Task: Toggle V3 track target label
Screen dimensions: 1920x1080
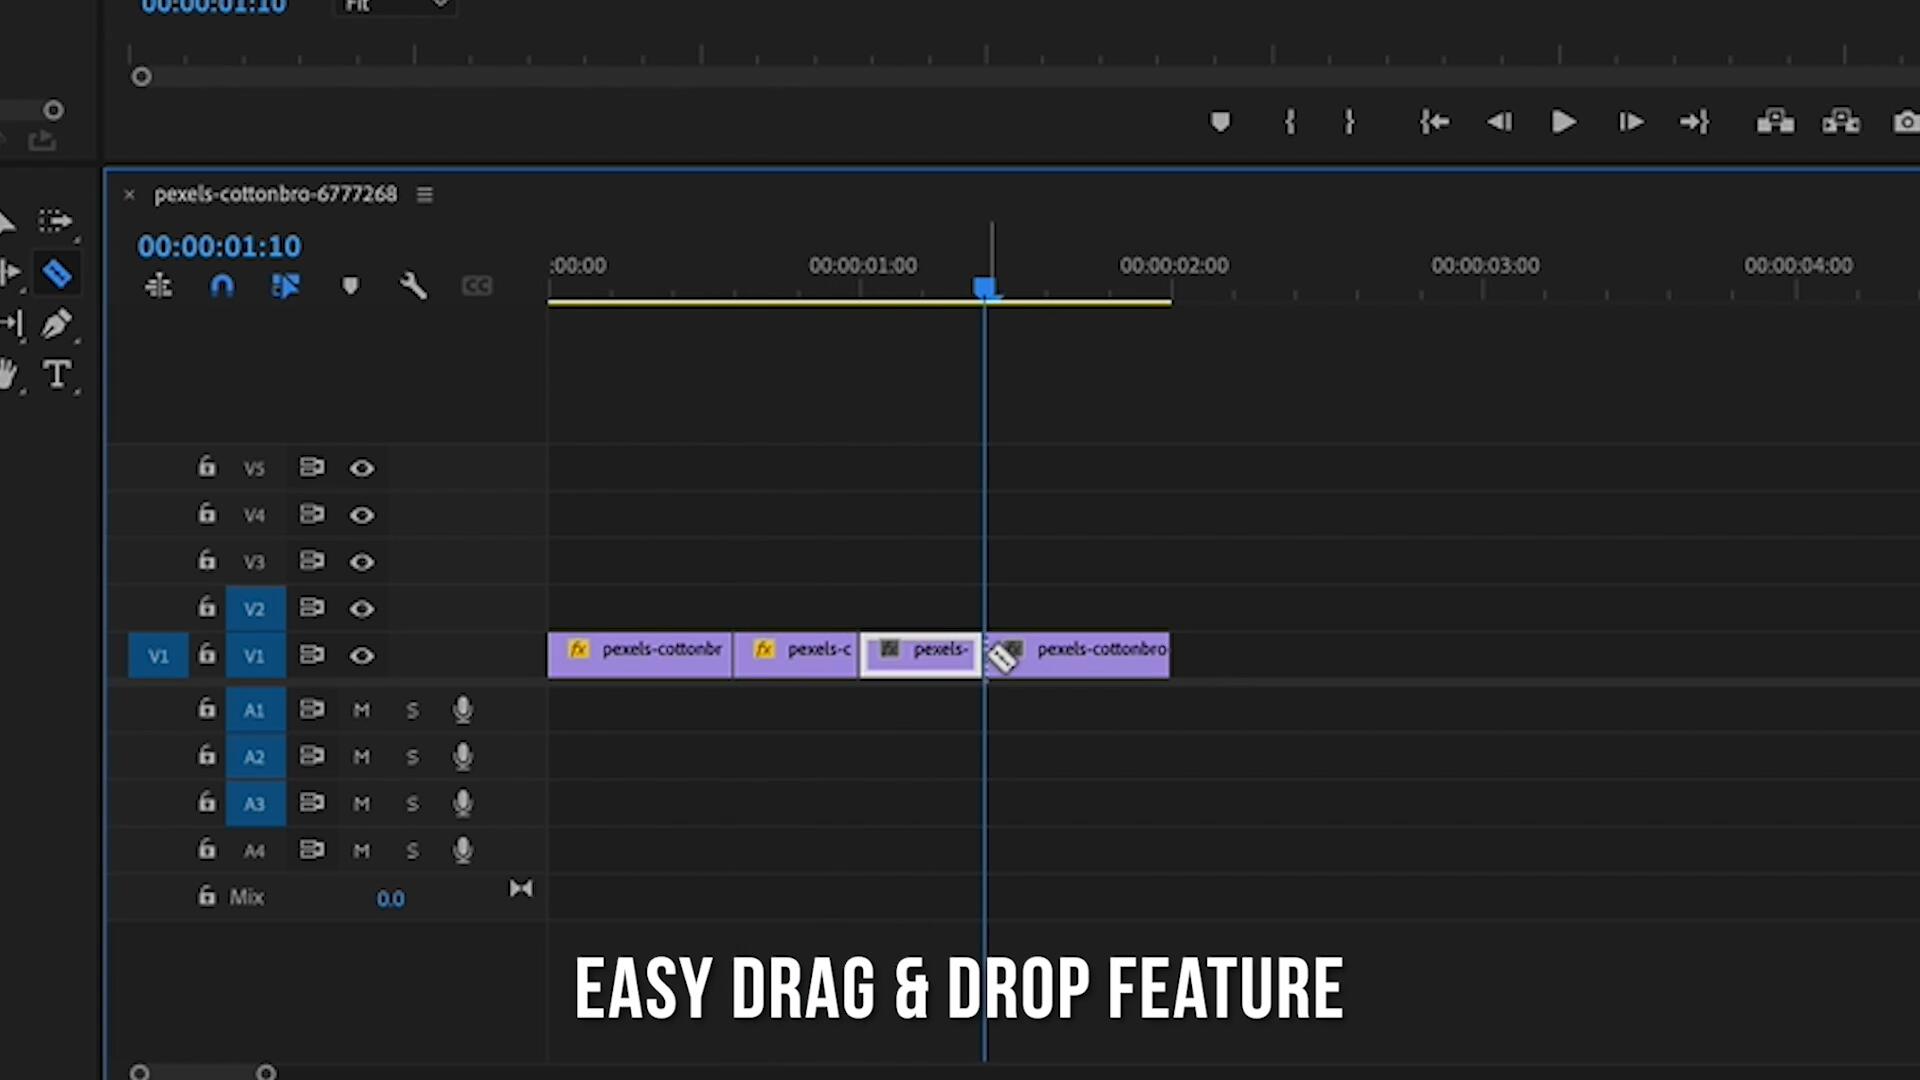Action: 255,562
